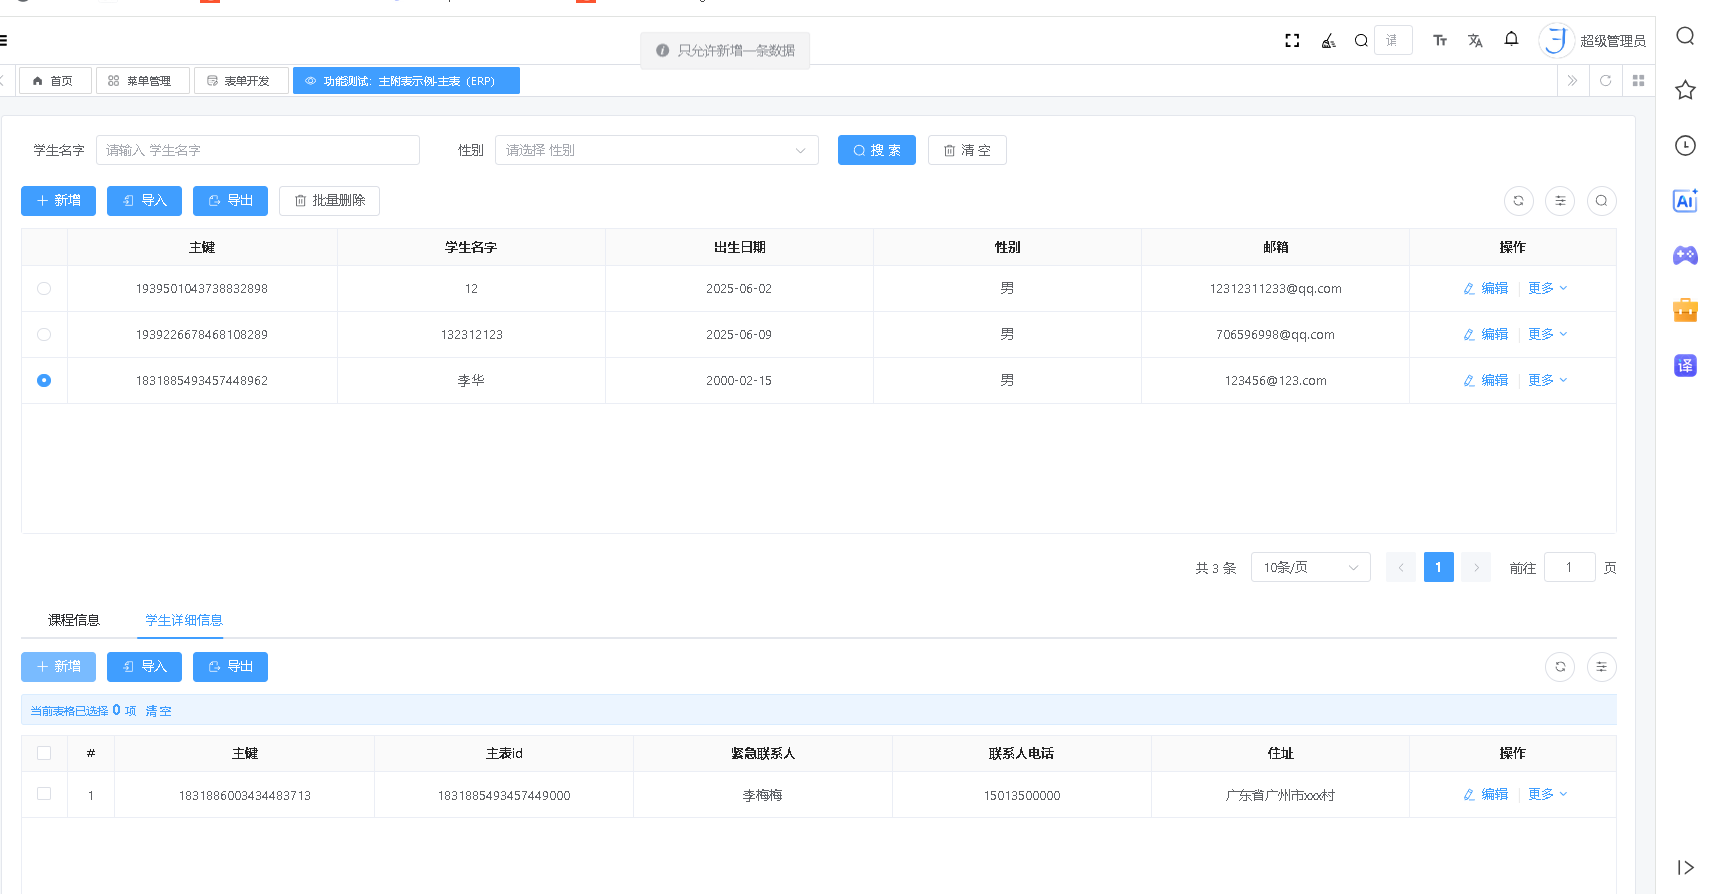Click the 批量删除 button
1711x894 pixels.
click(x=329, y=201)
